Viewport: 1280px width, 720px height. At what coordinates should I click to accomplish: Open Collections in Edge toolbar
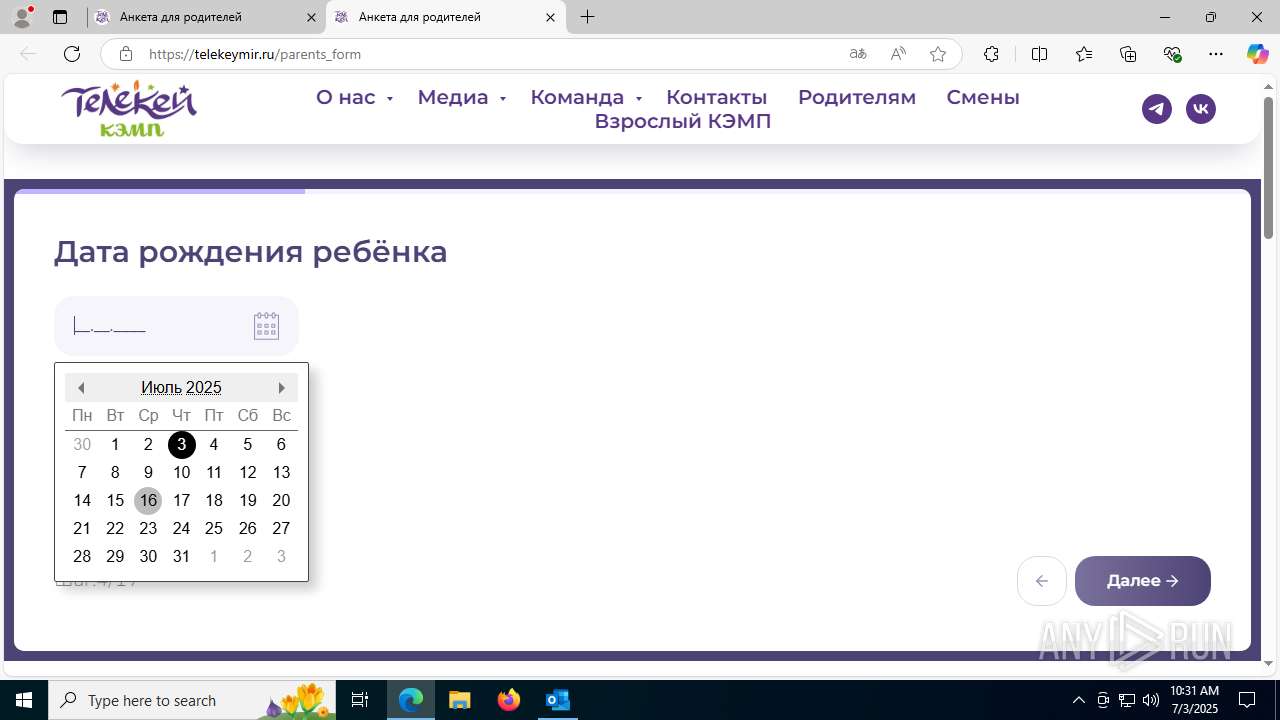click(1128, 54)
